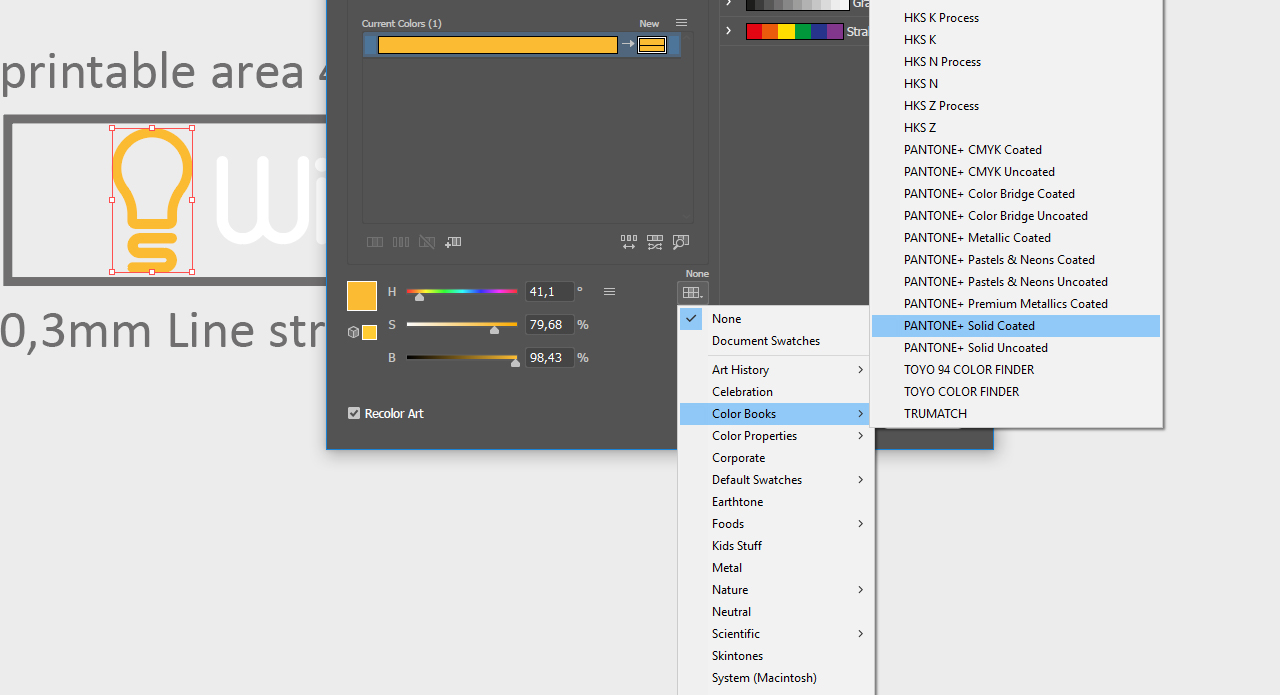The height and width of the screenshot is (695, 1280).
Task: Open the color mode menu beside Hue field
Action: click(609, 292)
